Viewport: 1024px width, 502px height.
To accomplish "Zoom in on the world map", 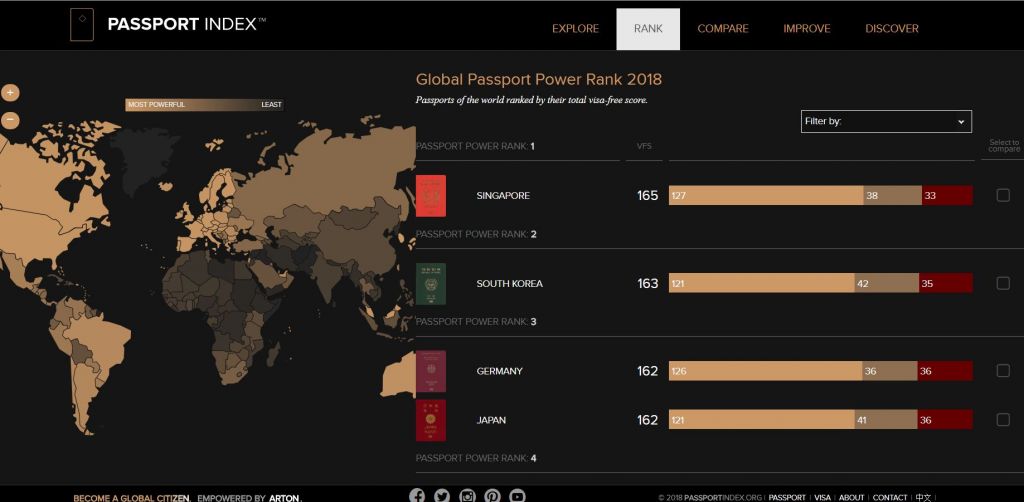I will tap(10, 93).
